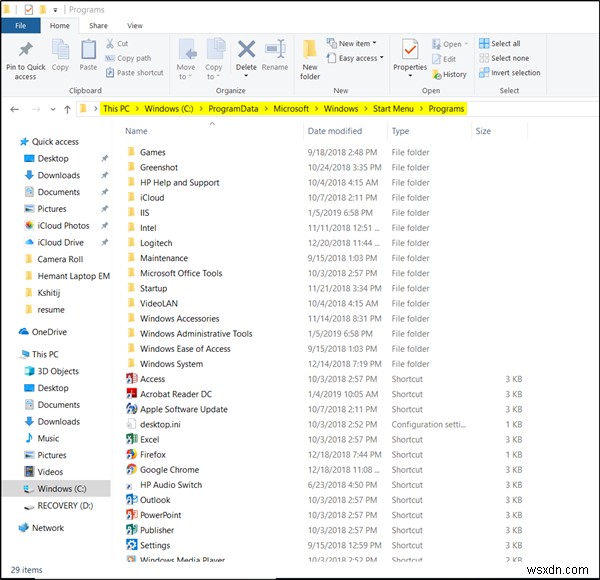Click breadcrumb chevron after ProgramData

pyautogui.click(x=266, y=109)
